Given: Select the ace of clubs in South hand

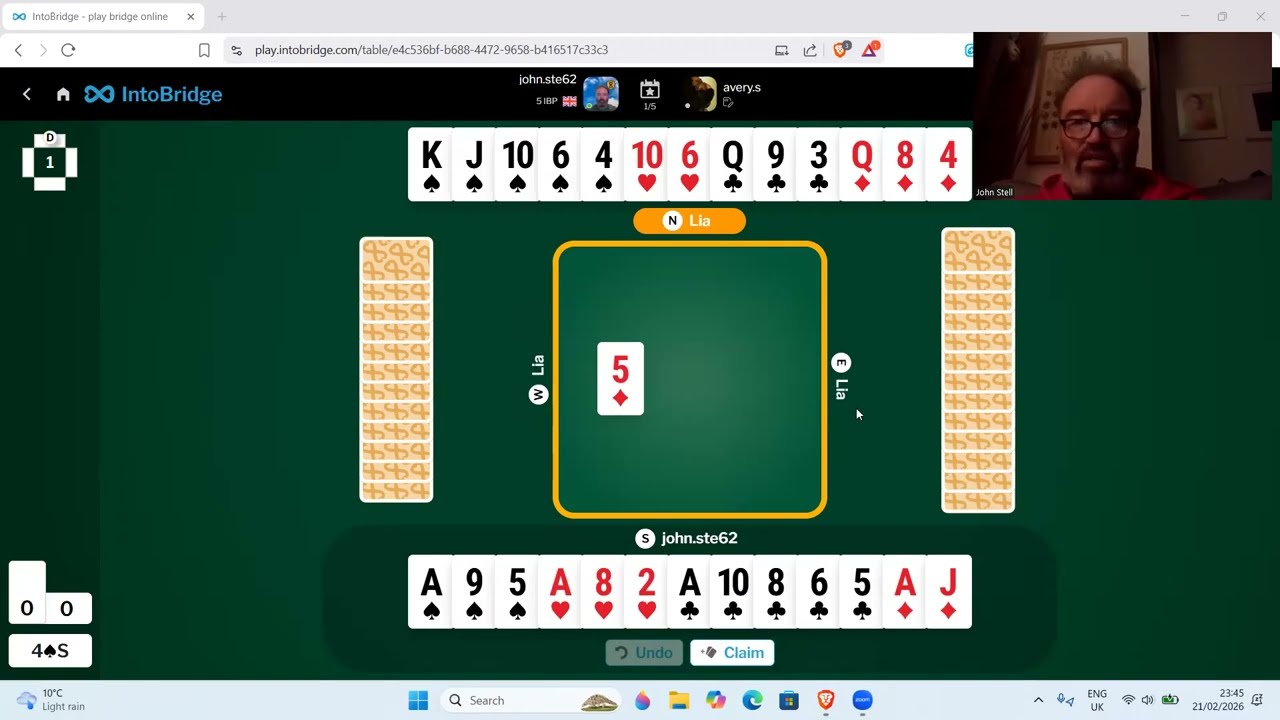Looking at the screenshot, I should point(689,592).
